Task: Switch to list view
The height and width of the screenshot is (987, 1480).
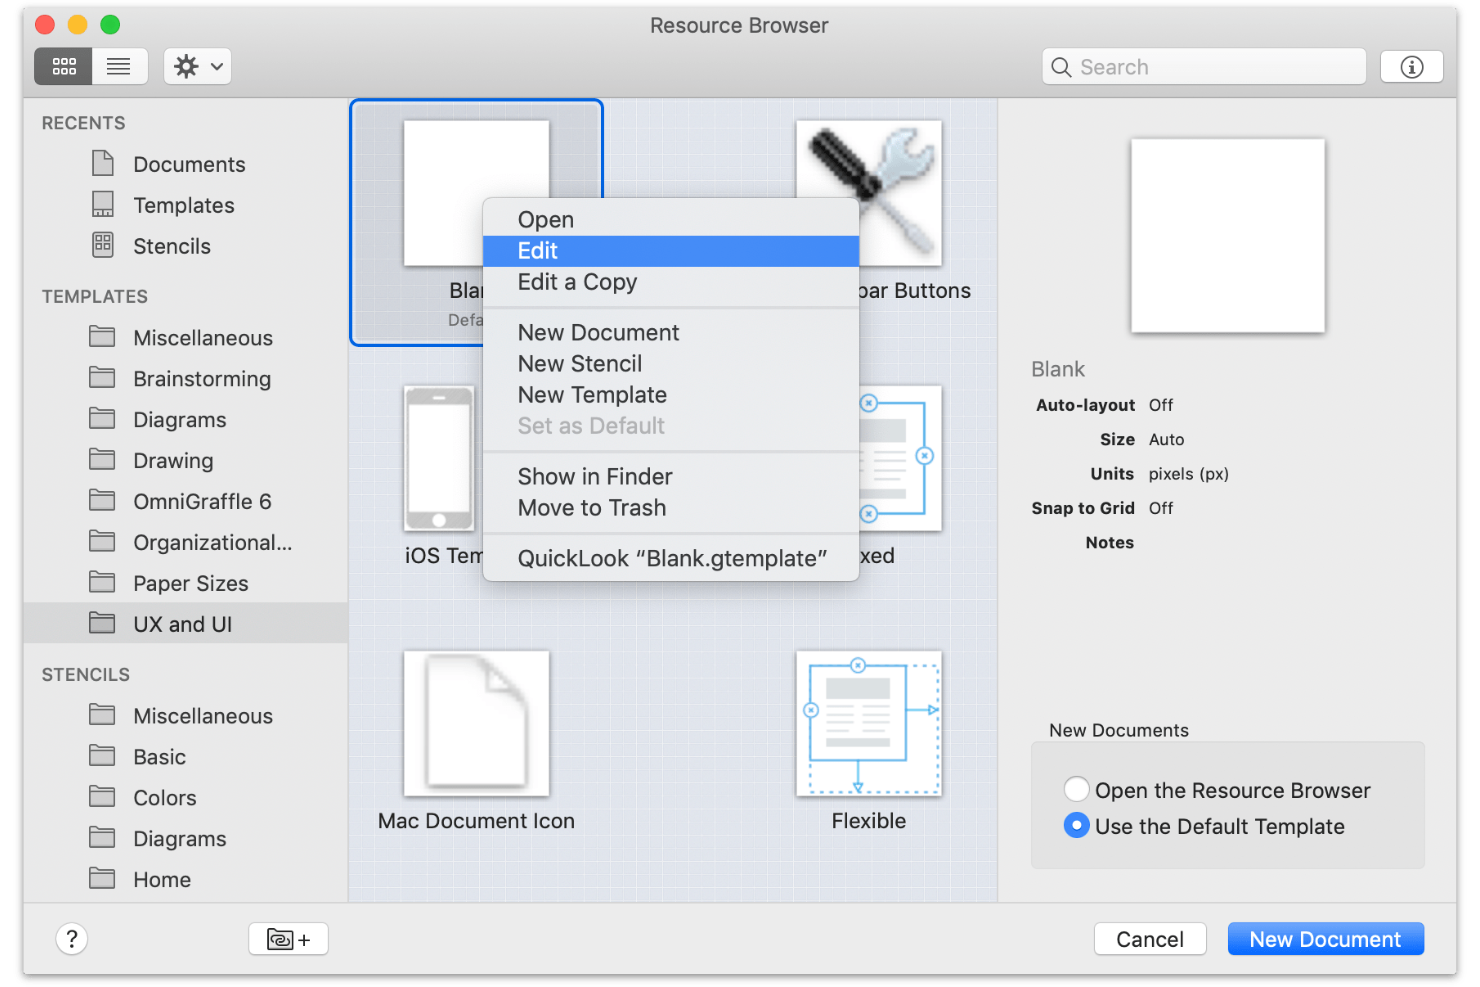Action: 119,67
